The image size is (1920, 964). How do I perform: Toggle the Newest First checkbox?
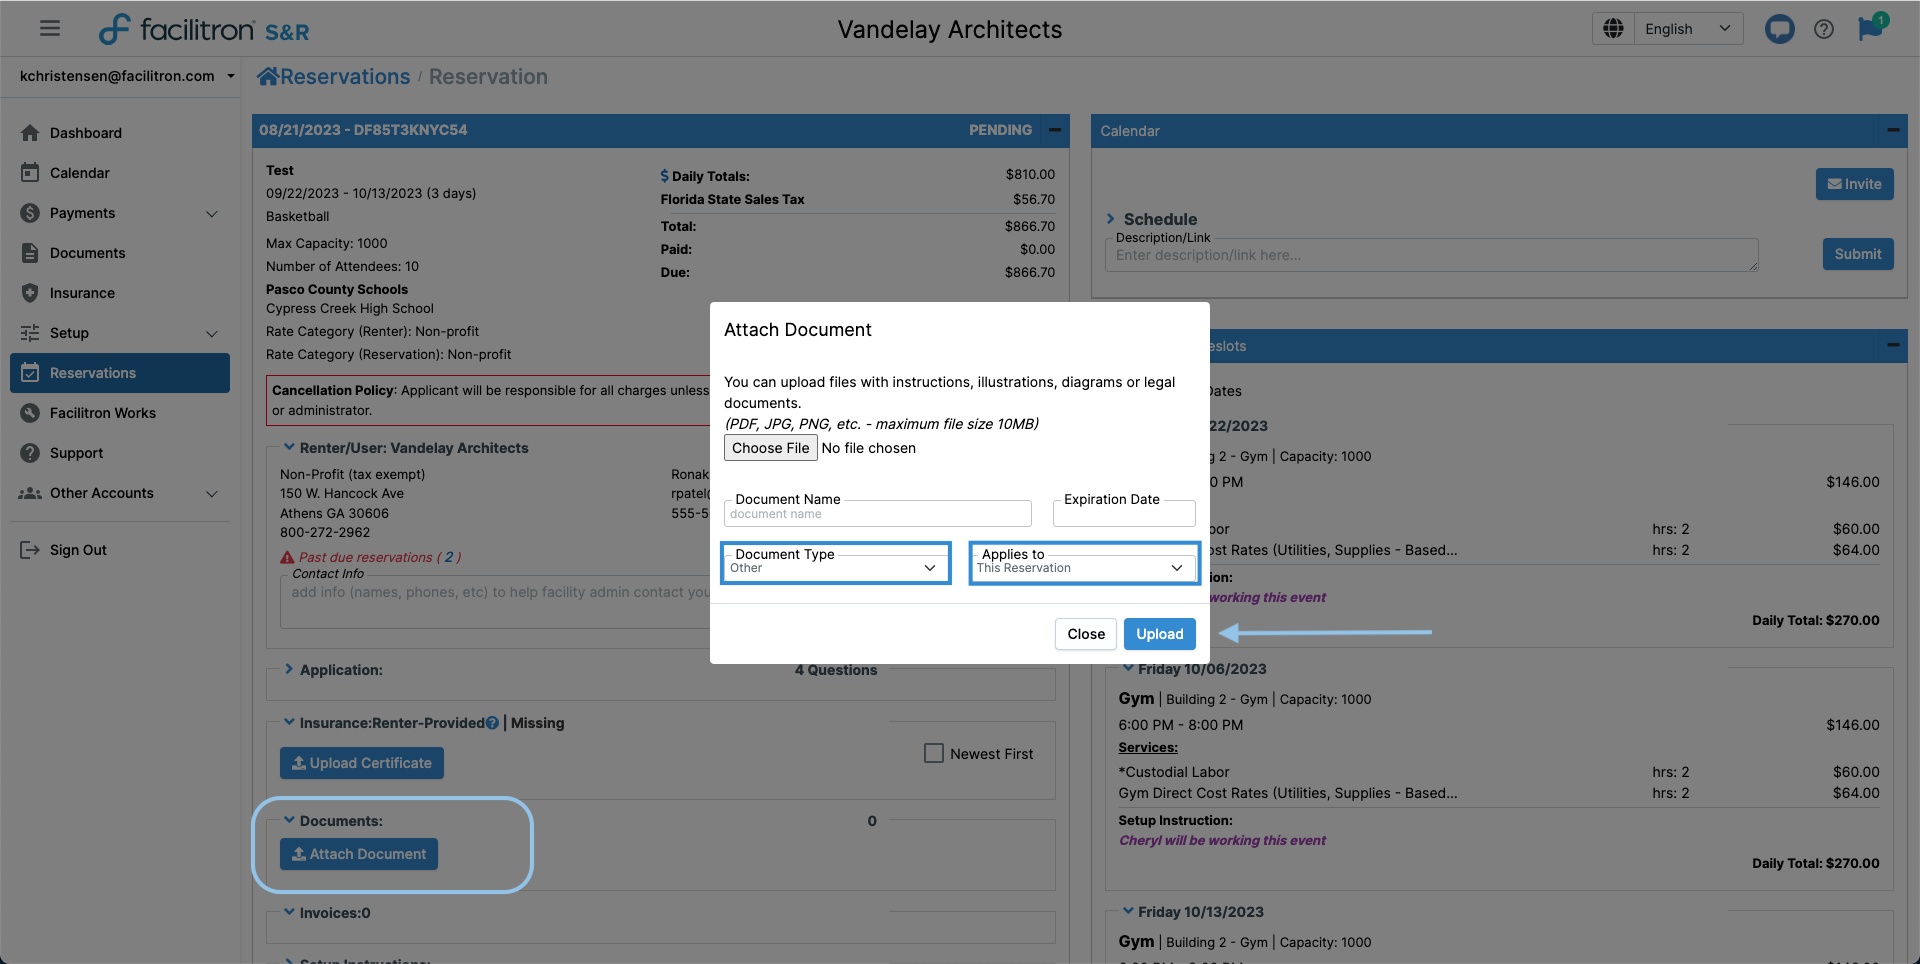(934, 753)
